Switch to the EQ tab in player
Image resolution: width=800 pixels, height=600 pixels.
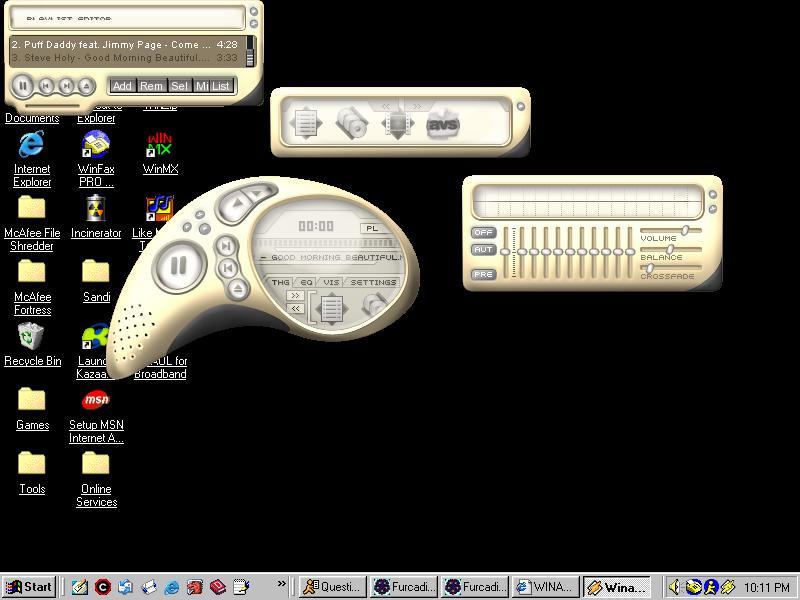pyautogui.click(x=306, y=282)
